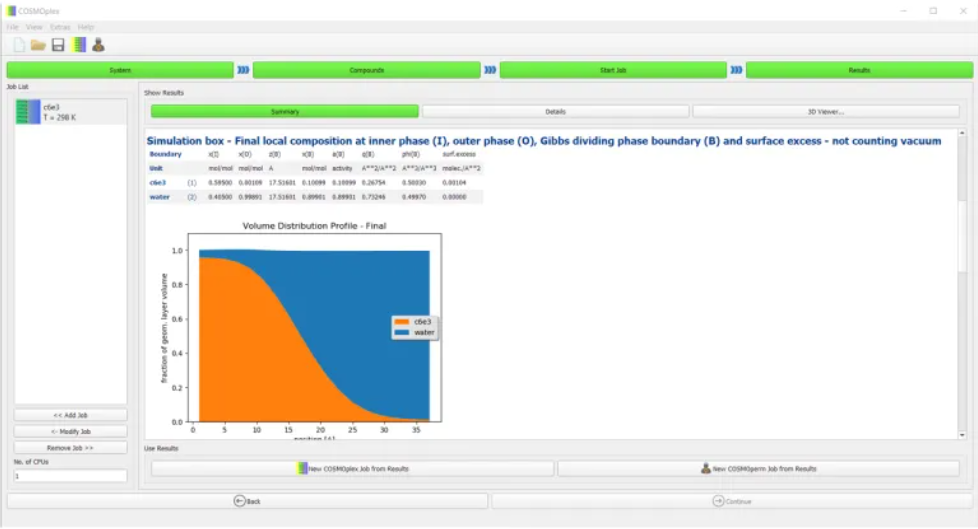Click the No. of CPUs input field
978x529 pixels.
point(70,476)
